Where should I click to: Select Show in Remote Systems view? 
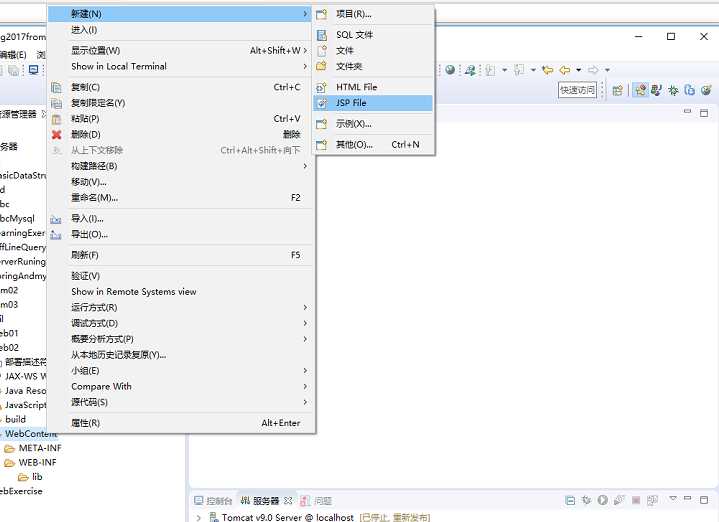point(181,292)
